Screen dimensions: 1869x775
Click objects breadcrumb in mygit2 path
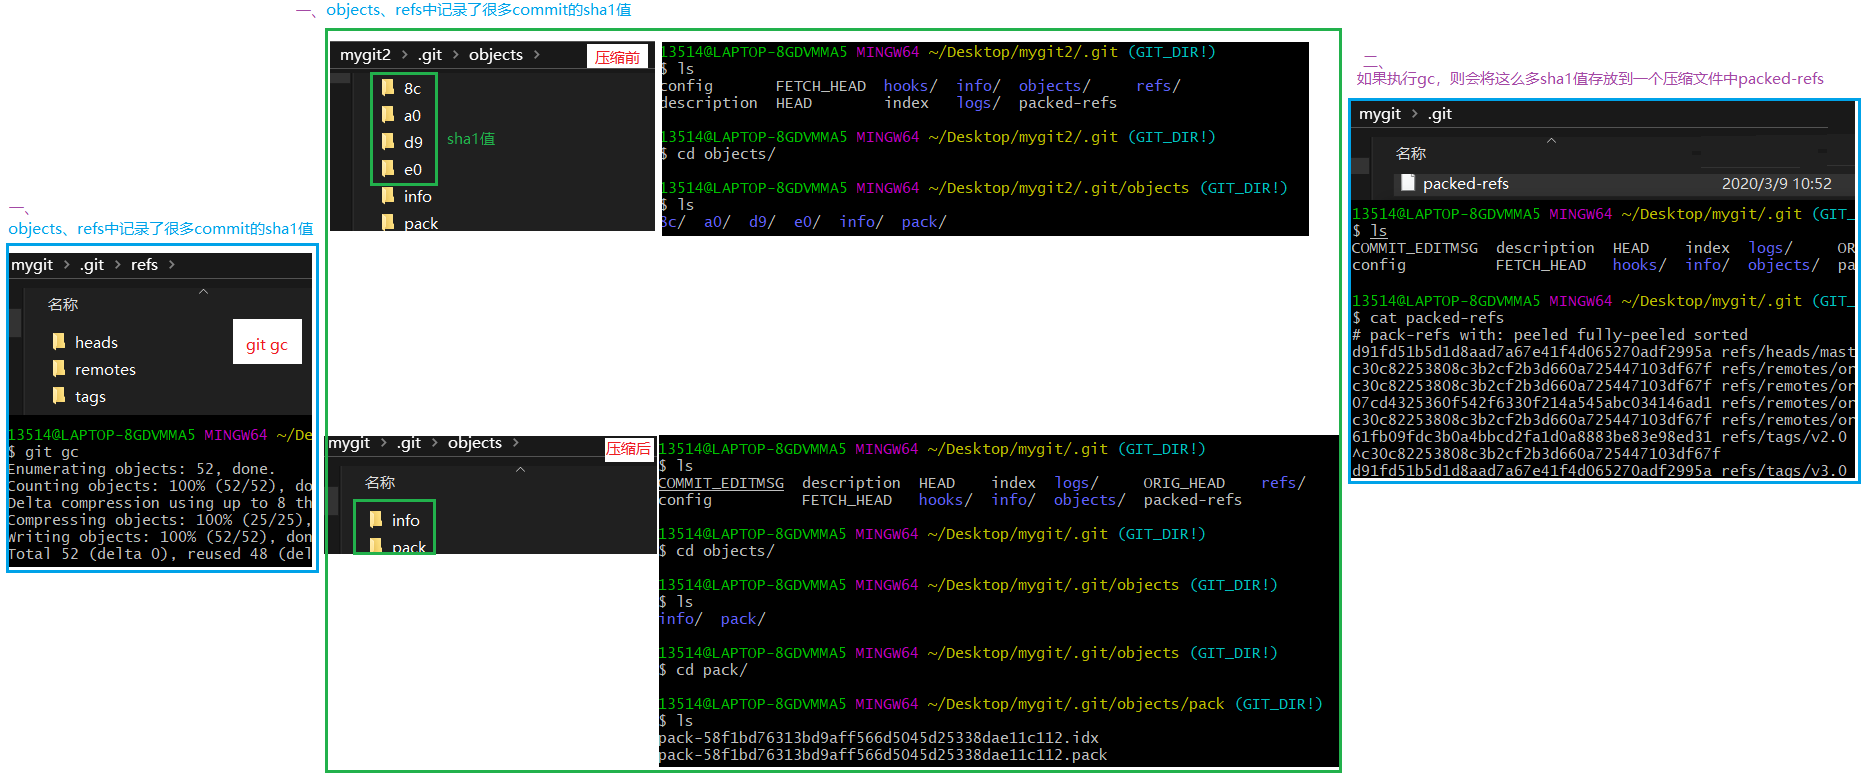coord(495,55)
